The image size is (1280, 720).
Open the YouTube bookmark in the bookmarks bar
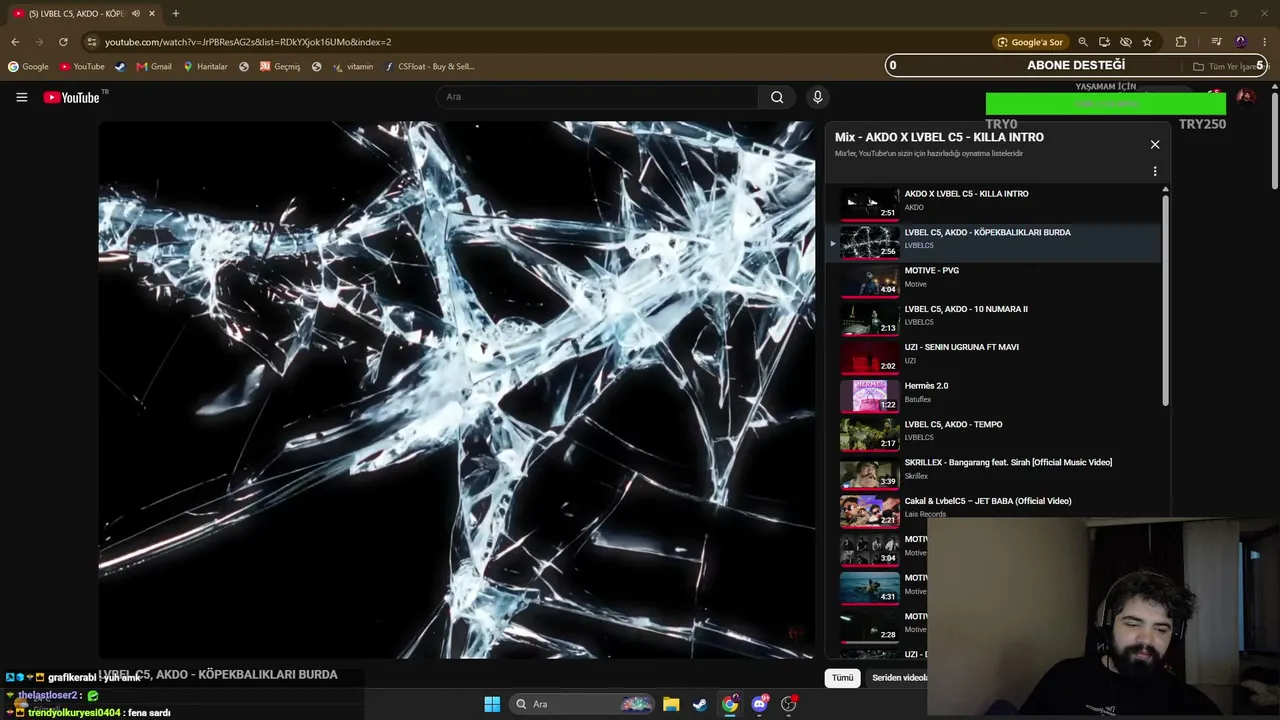pyautogui.click(x=82, y=67)
